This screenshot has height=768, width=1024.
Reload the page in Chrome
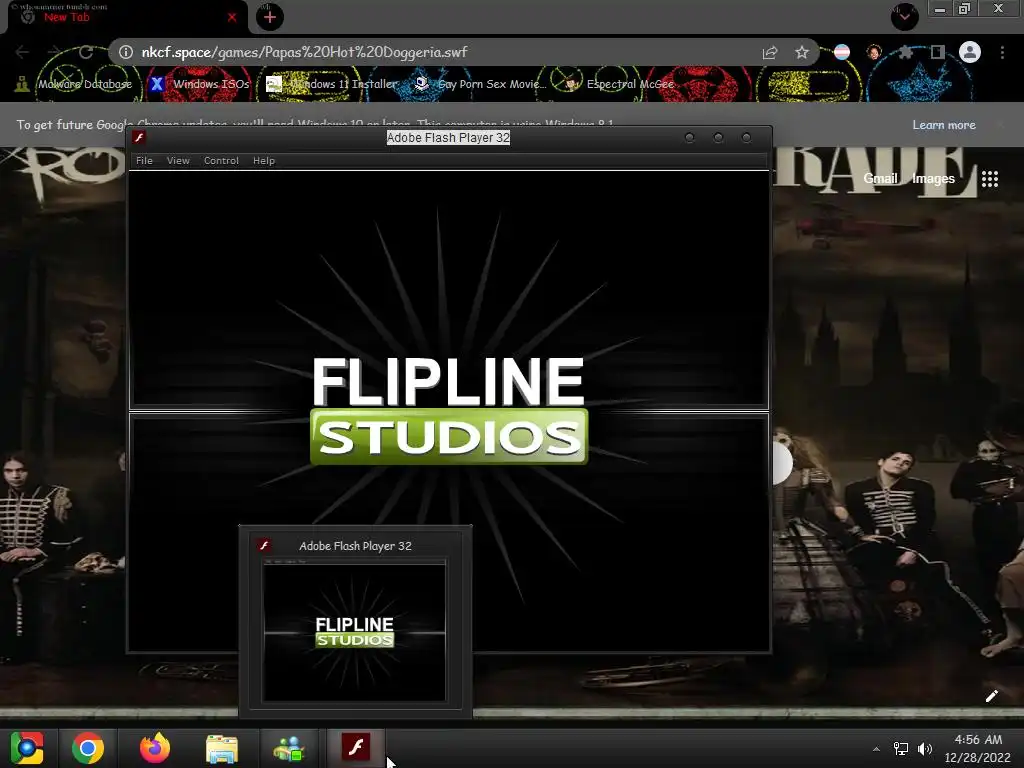point(86,52)
